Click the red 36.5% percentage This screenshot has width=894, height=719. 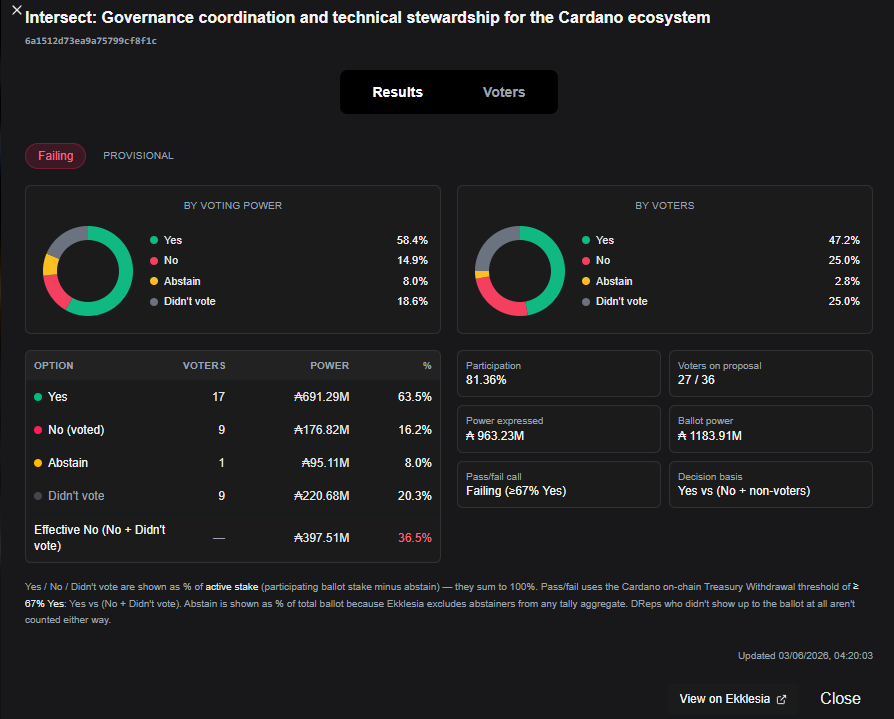coord(415,538)
